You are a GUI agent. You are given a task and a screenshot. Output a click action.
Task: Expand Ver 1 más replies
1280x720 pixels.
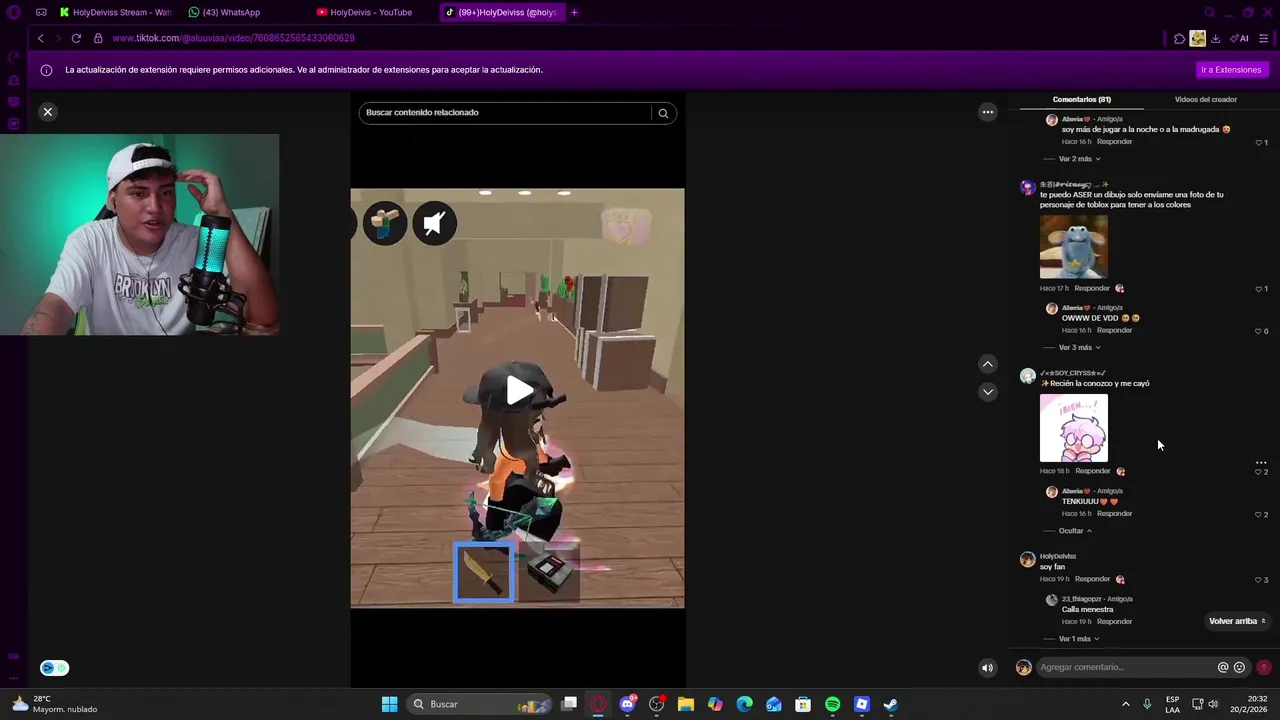[1079, 639]
